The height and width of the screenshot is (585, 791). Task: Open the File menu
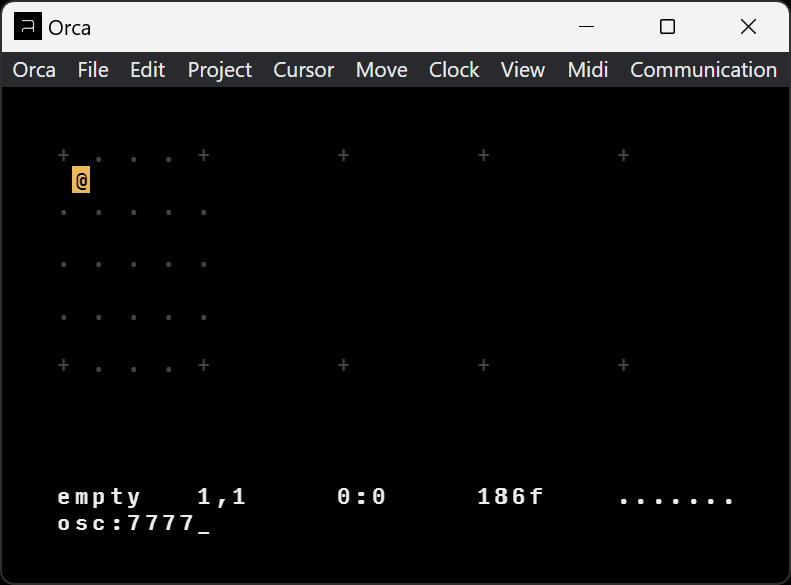pyautogui.click(x=93, y=70)
